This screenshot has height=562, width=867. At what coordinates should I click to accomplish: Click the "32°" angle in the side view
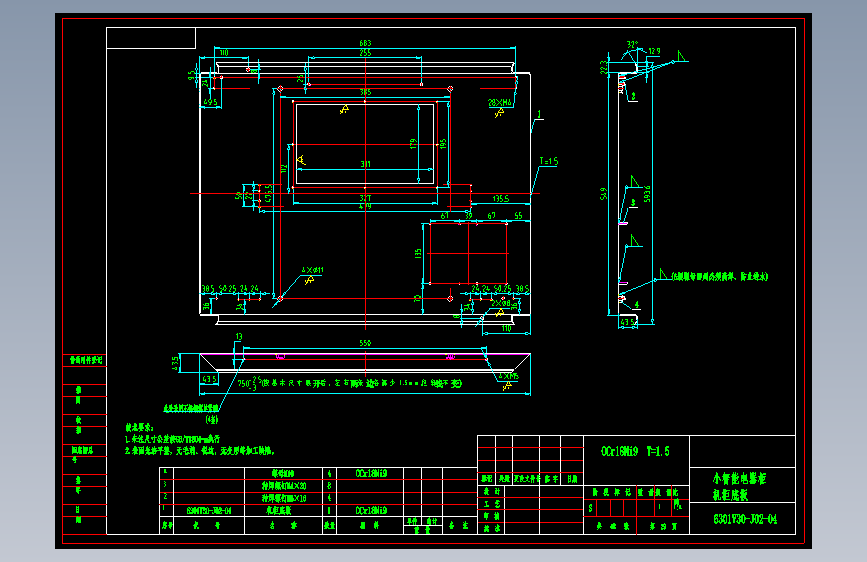[x=632, y=44]
